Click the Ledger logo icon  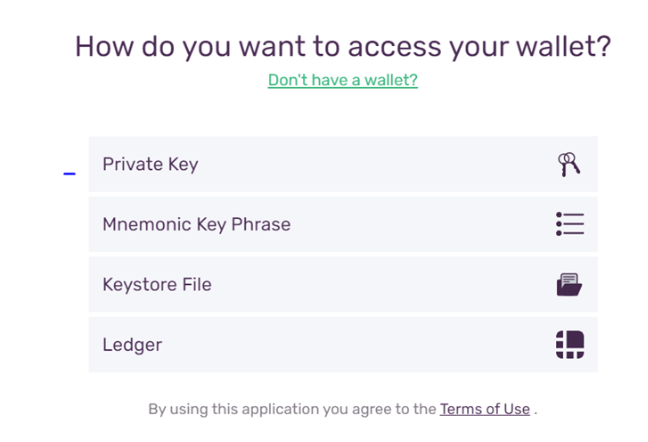tap(570, 345)
